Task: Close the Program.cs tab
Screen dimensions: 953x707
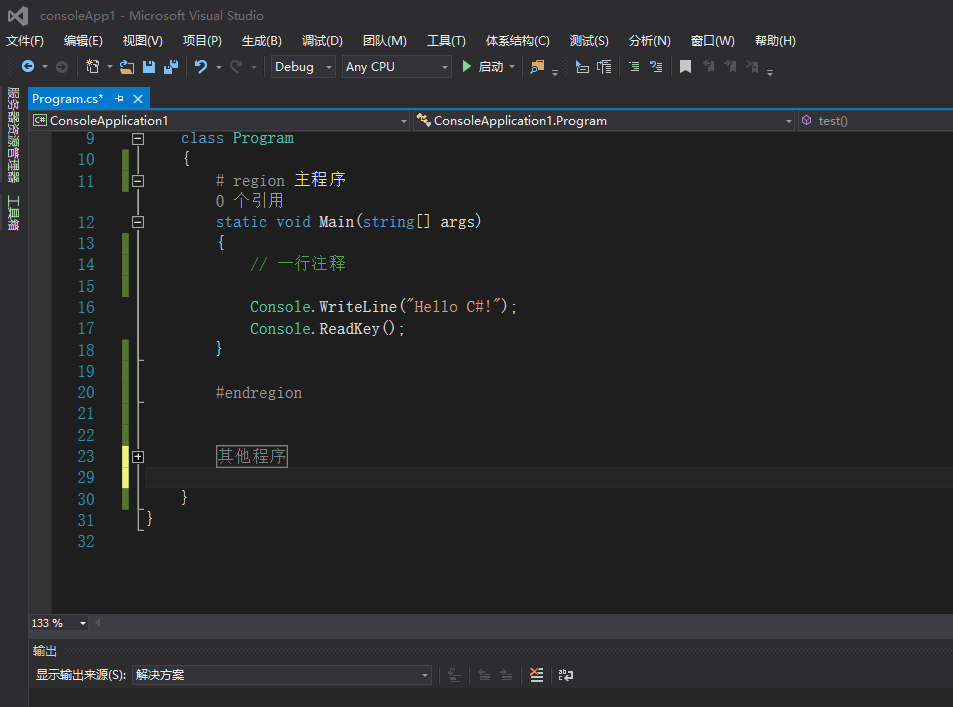Action: pos(138,98)
